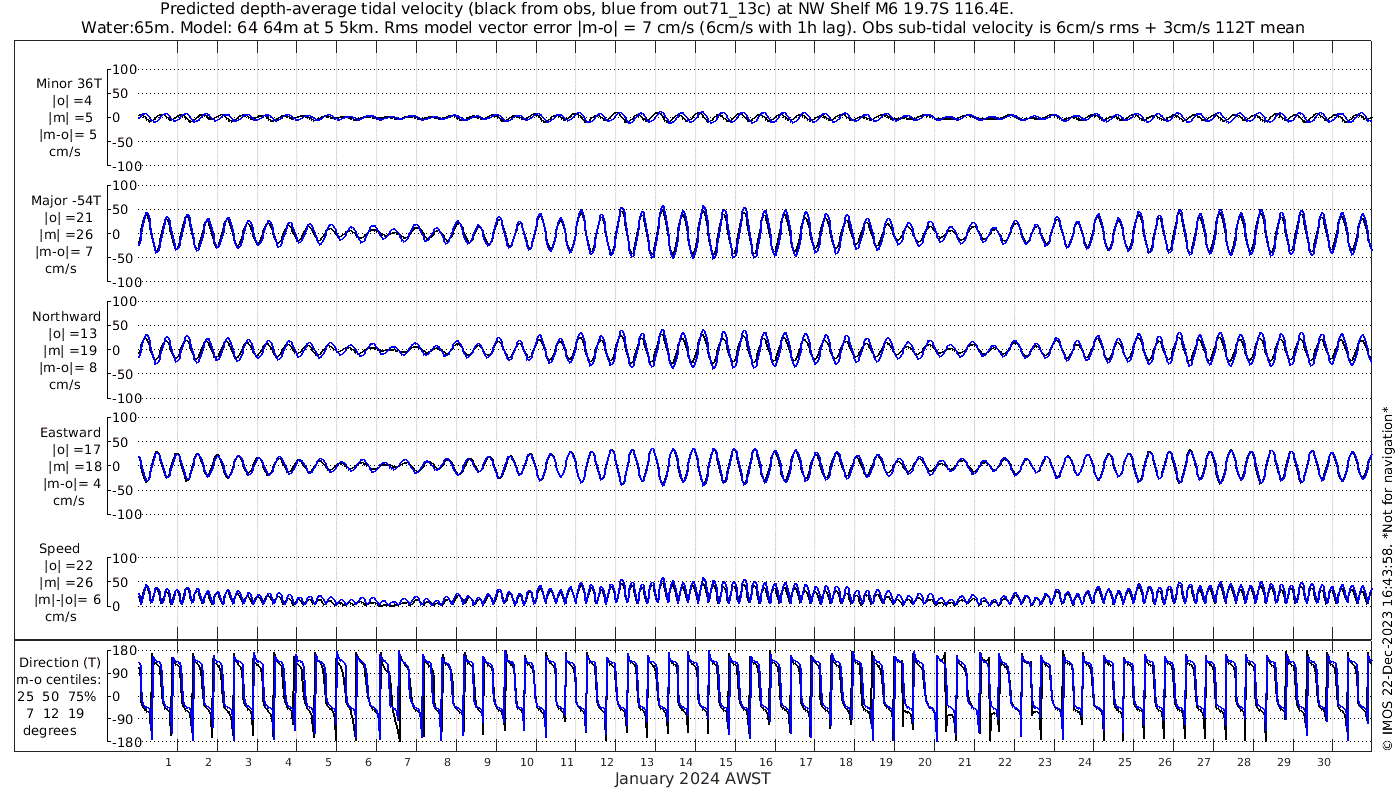Click the 'Speed' panel label
The height and width of the screenshot is (800, 1400).
coord(60,549)
